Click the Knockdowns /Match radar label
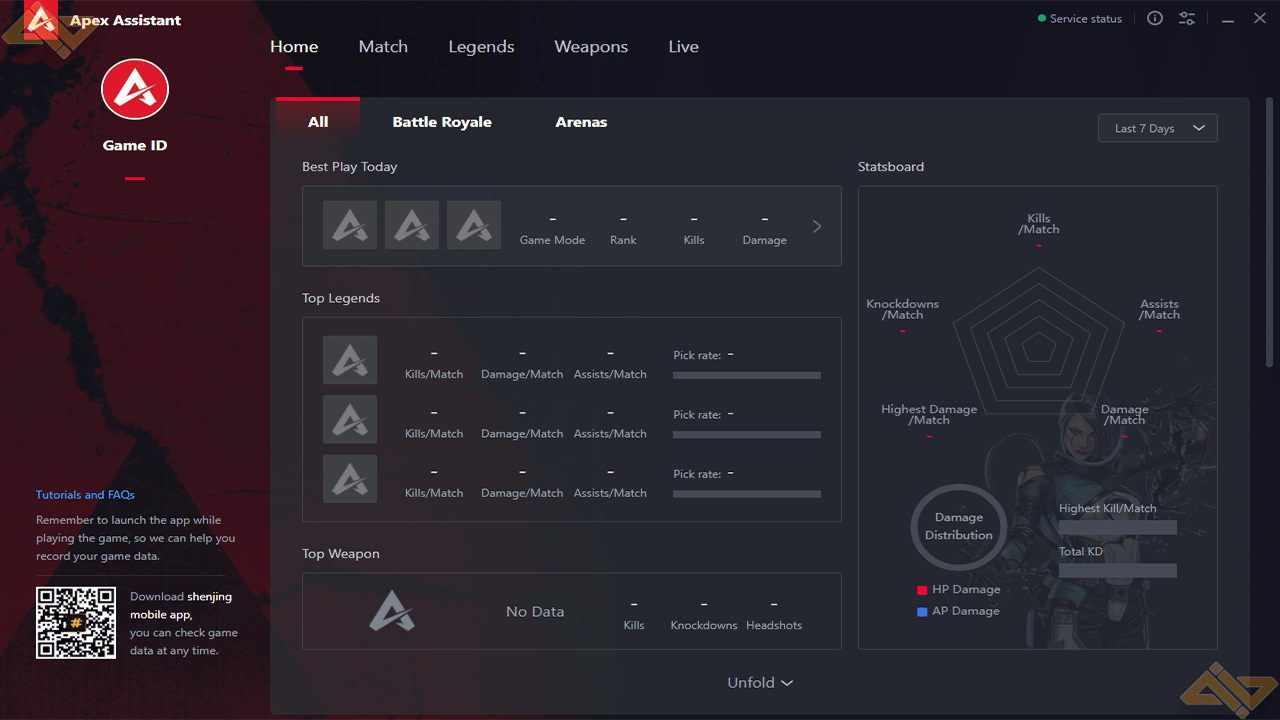The image size is (1280, 720). click(x=903, y=310)
